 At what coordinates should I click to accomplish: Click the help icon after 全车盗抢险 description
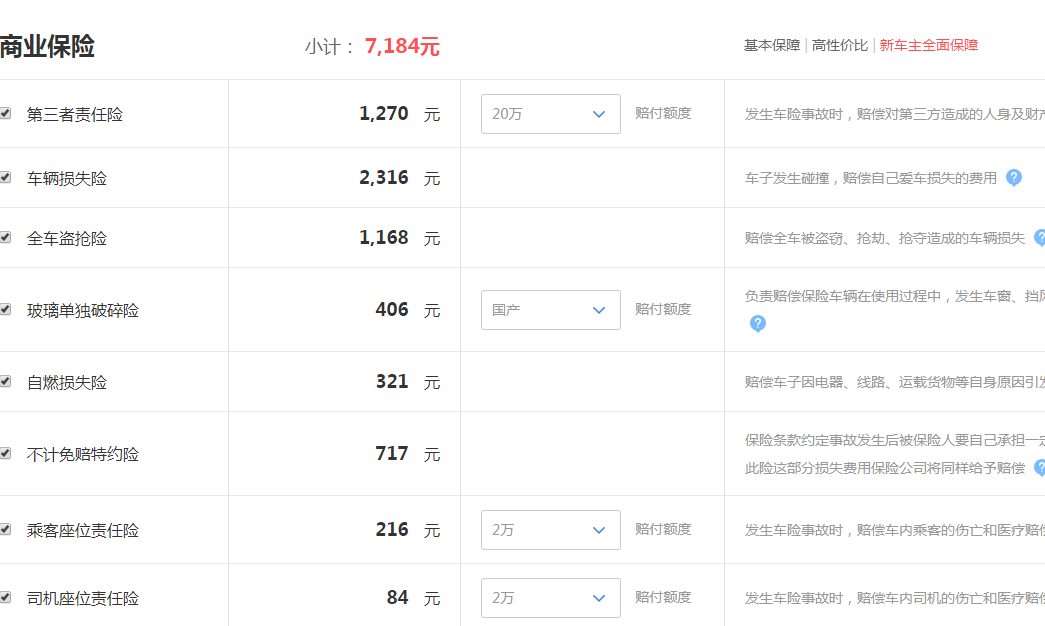1040,237
